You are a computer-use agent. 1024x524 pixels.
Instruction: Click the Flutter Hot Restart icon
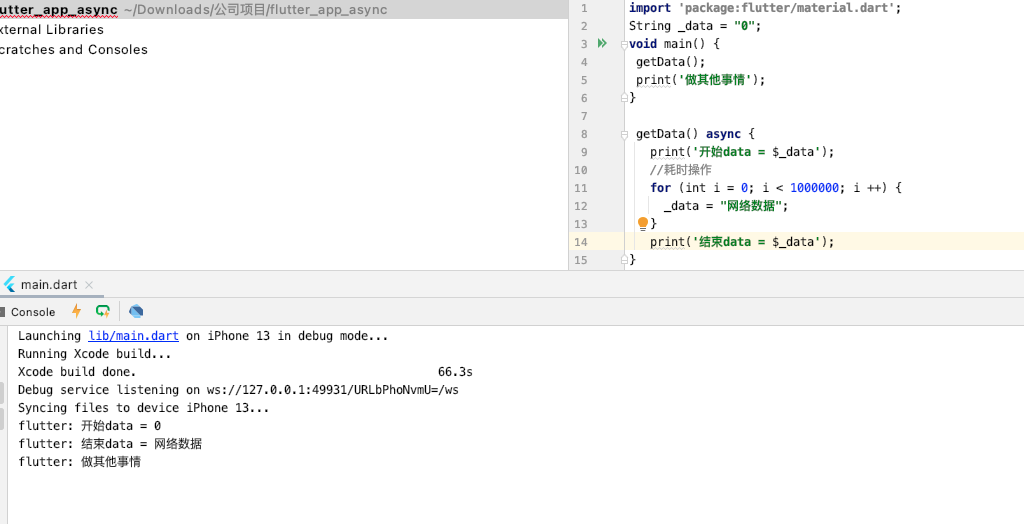(103, 311)
